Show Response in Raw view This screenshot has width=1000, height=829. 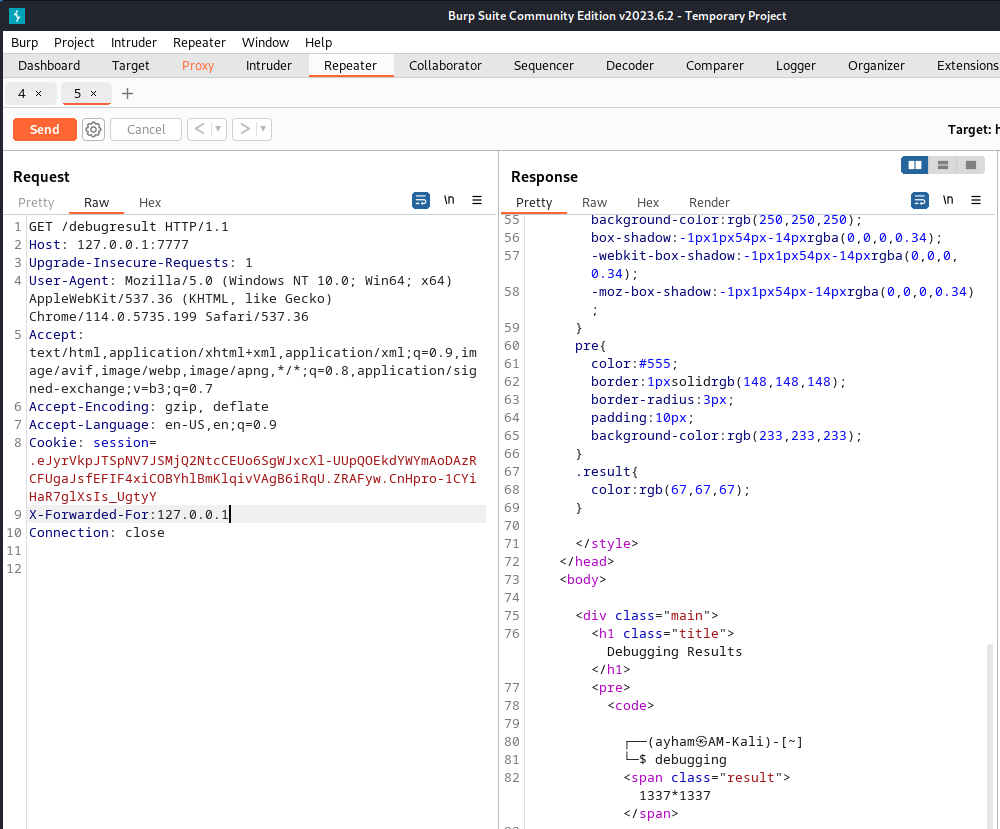pyautogui.click(x=594, y=203)
